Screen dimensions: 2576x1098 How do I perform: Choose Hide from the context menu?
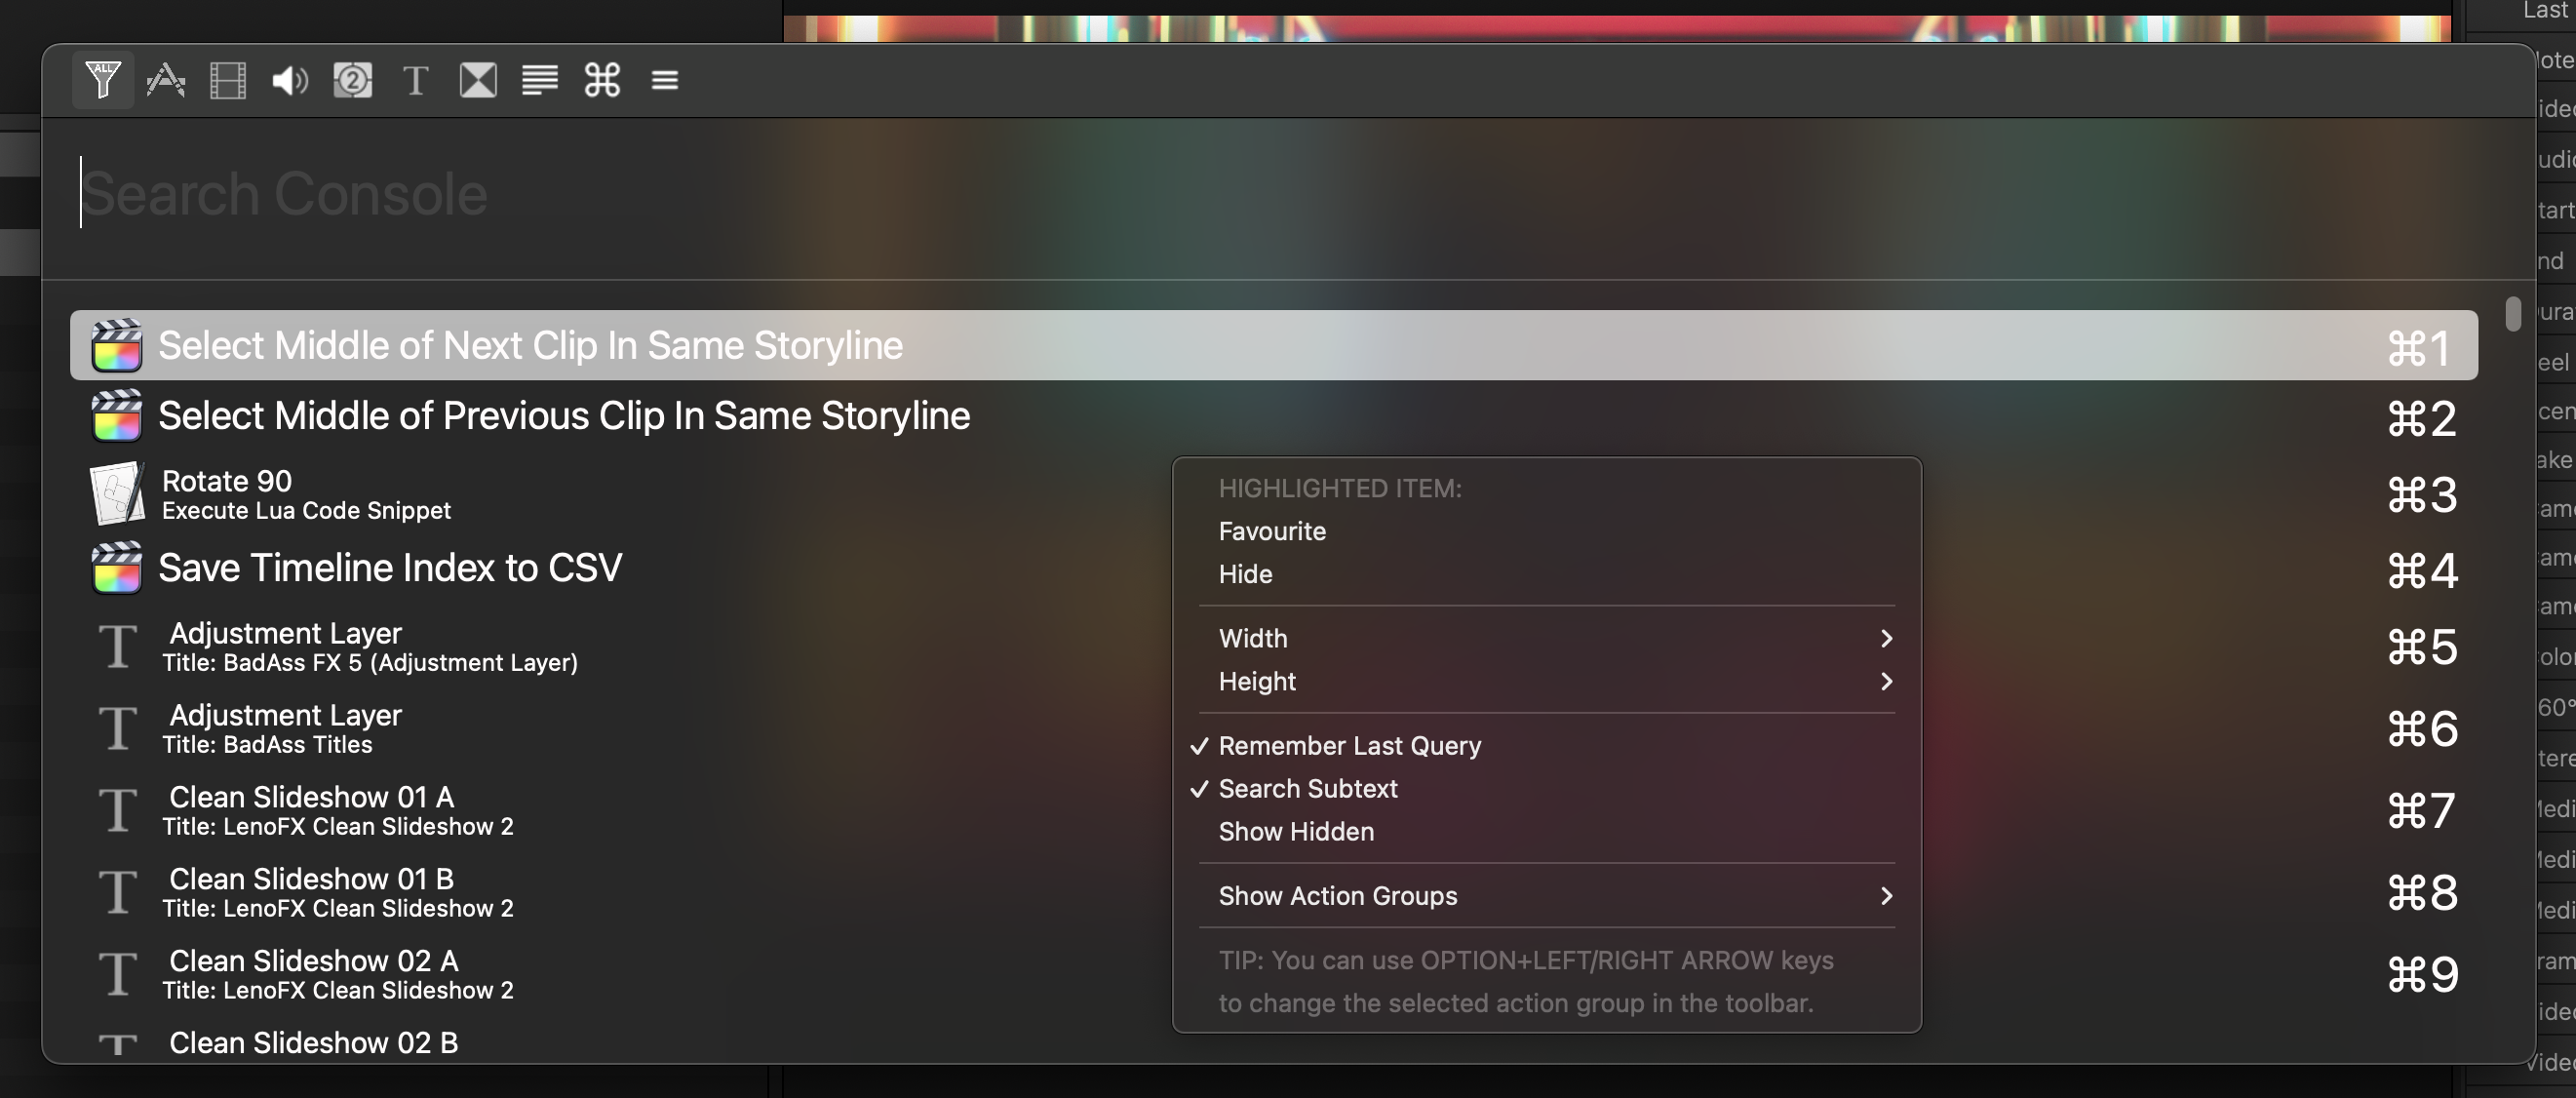coord(1245,574)
